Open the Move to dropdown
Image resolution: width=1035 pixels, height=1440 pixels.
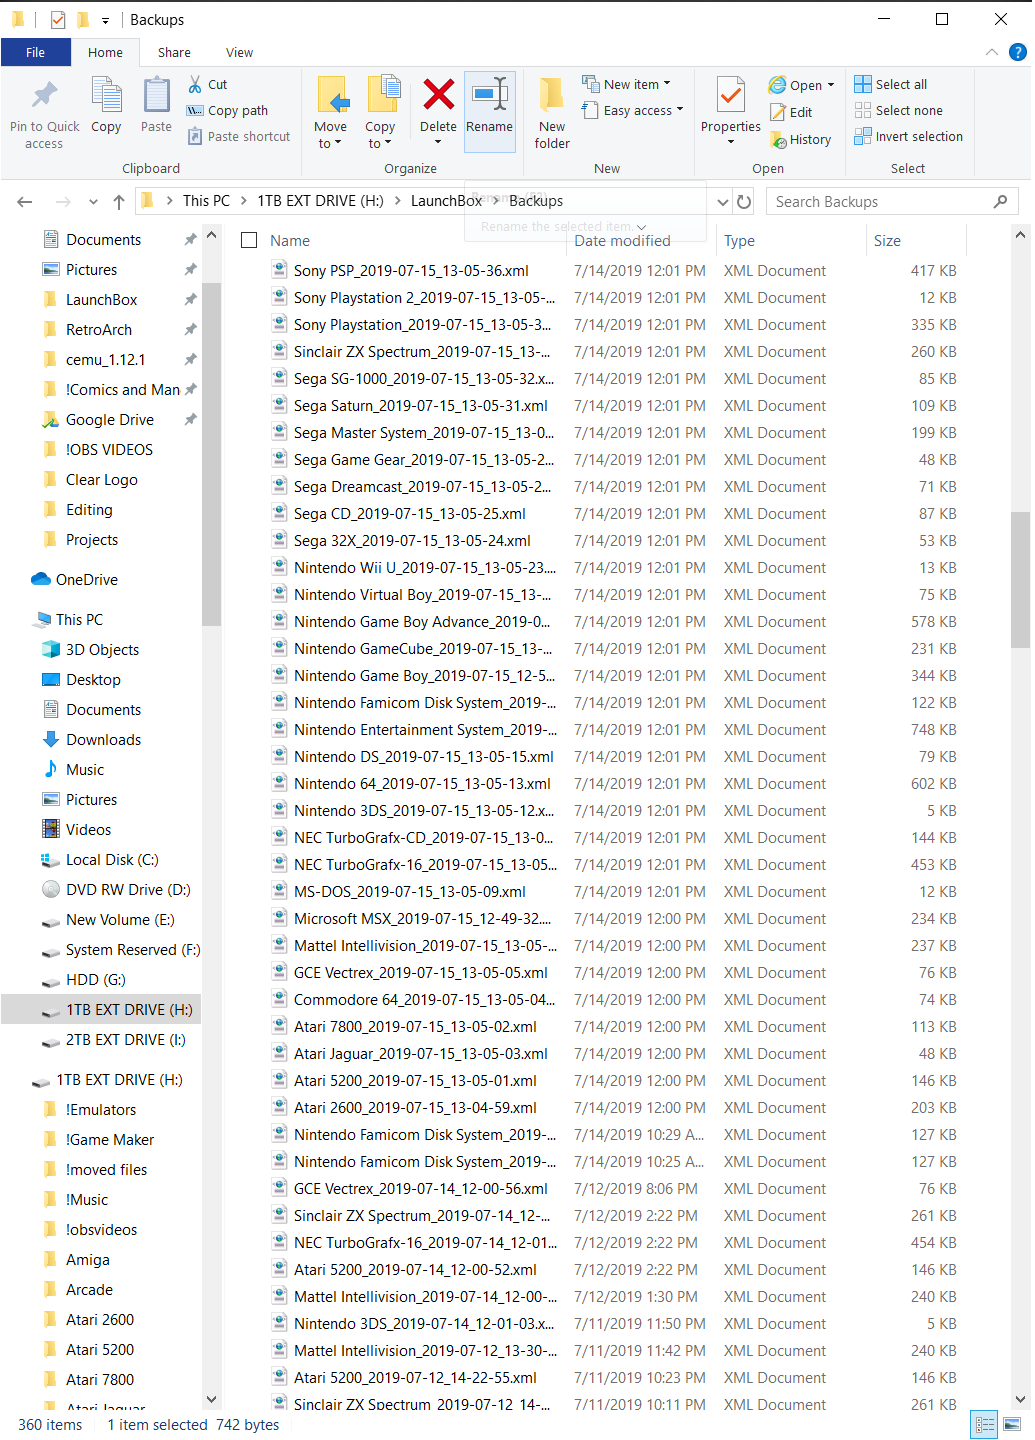click(x=330, y=135)
